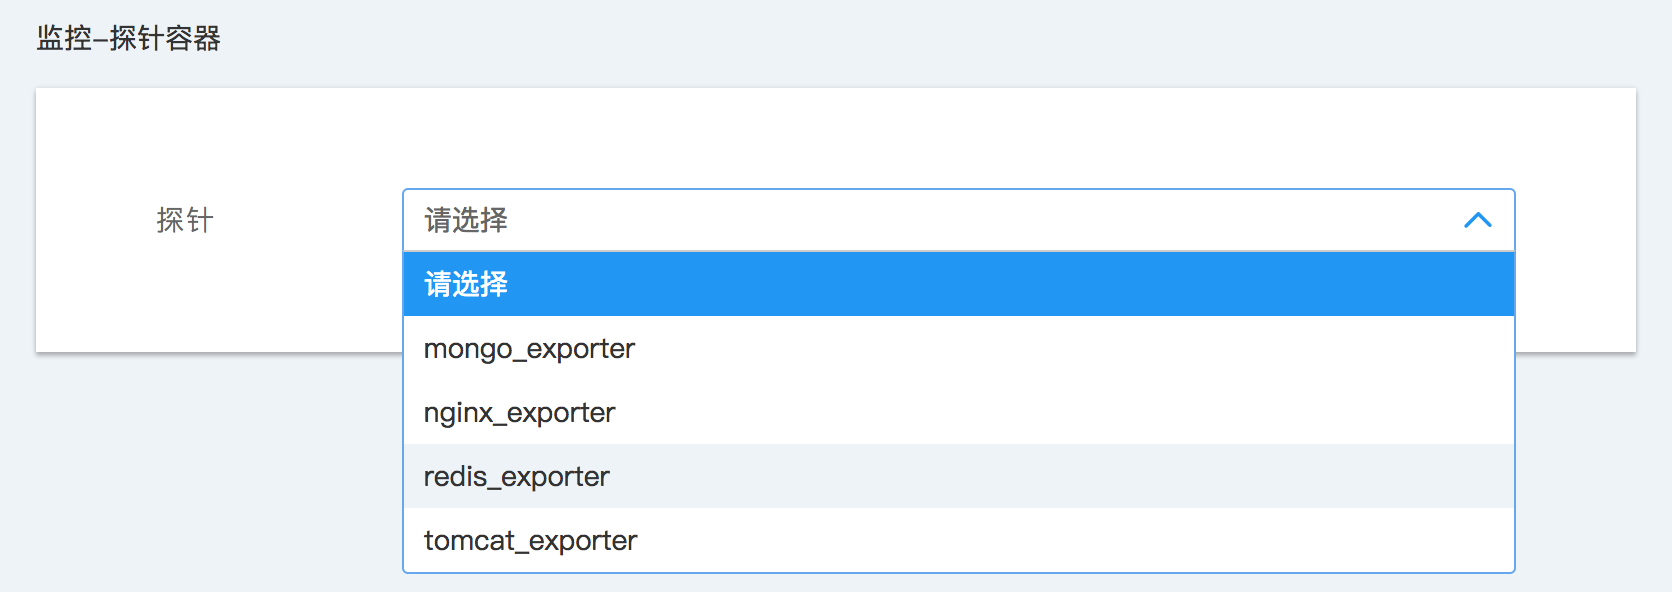Set the probe to tomcat_exporter
The width and height of the screenshot is (1672, 592).
(531, 541)
